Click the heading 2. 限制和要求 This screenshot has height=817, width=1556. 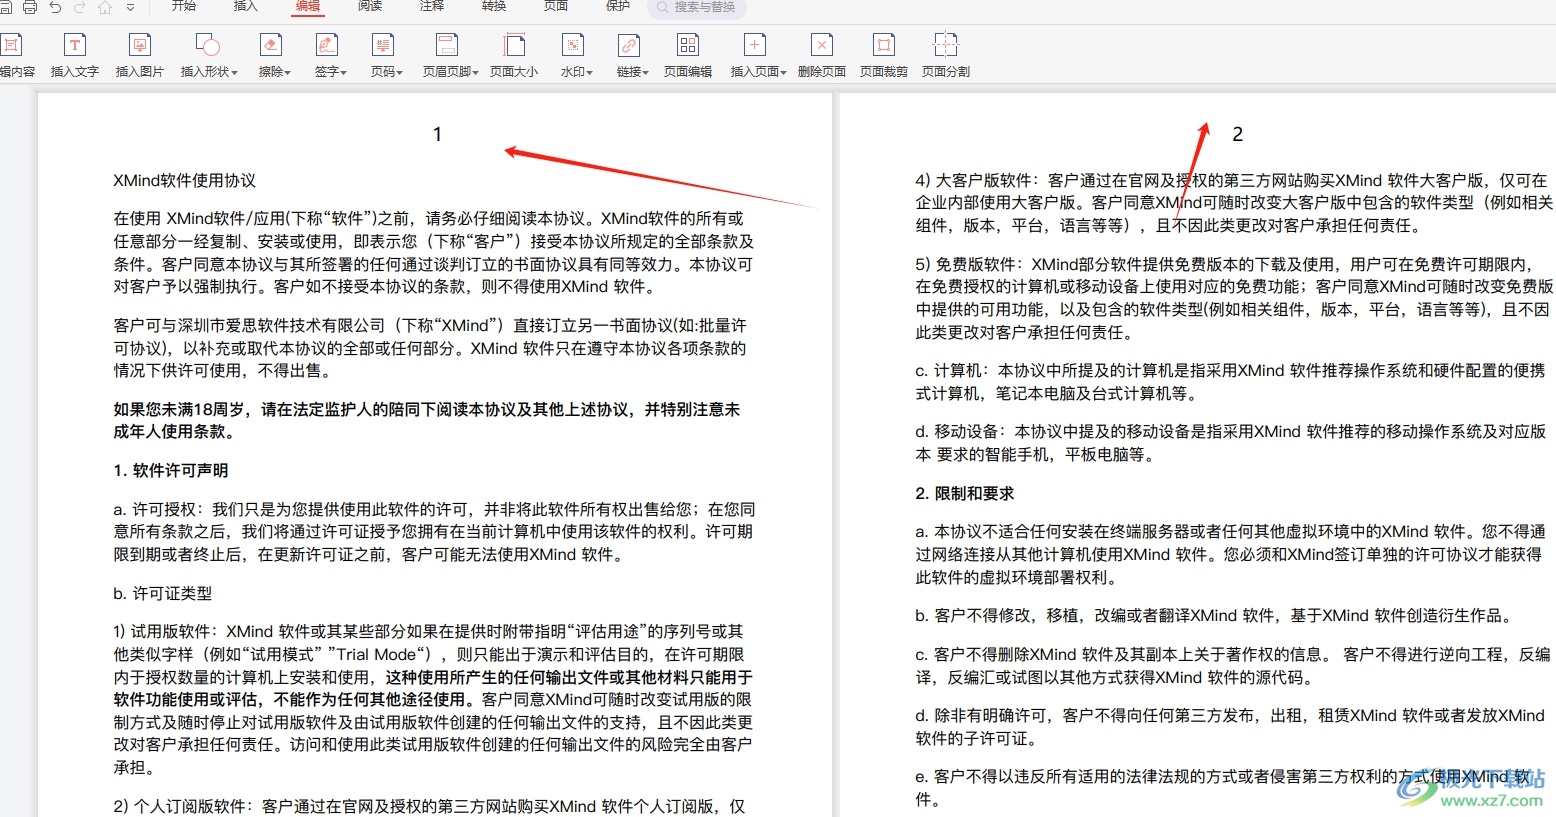click(964, 494)
